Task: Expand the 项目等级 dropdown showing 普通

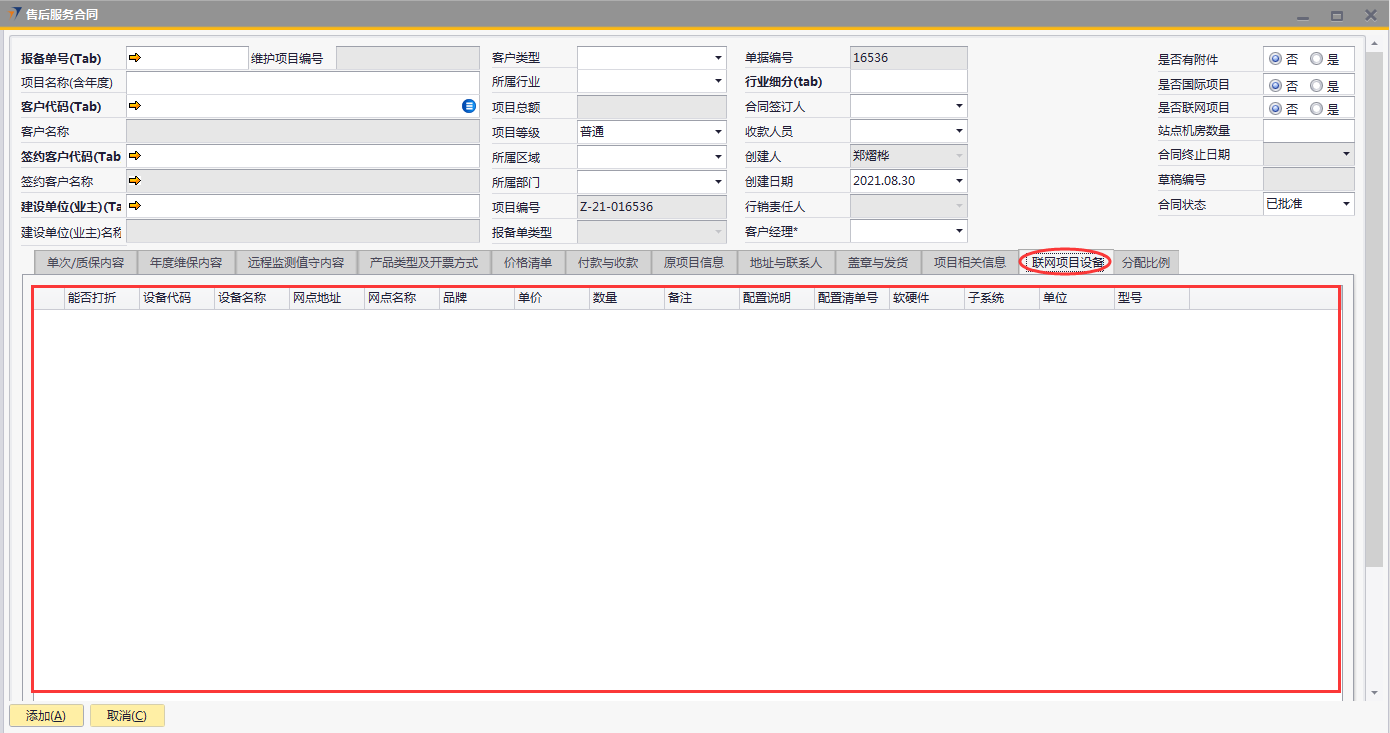Action: click(x=718, y=132)
